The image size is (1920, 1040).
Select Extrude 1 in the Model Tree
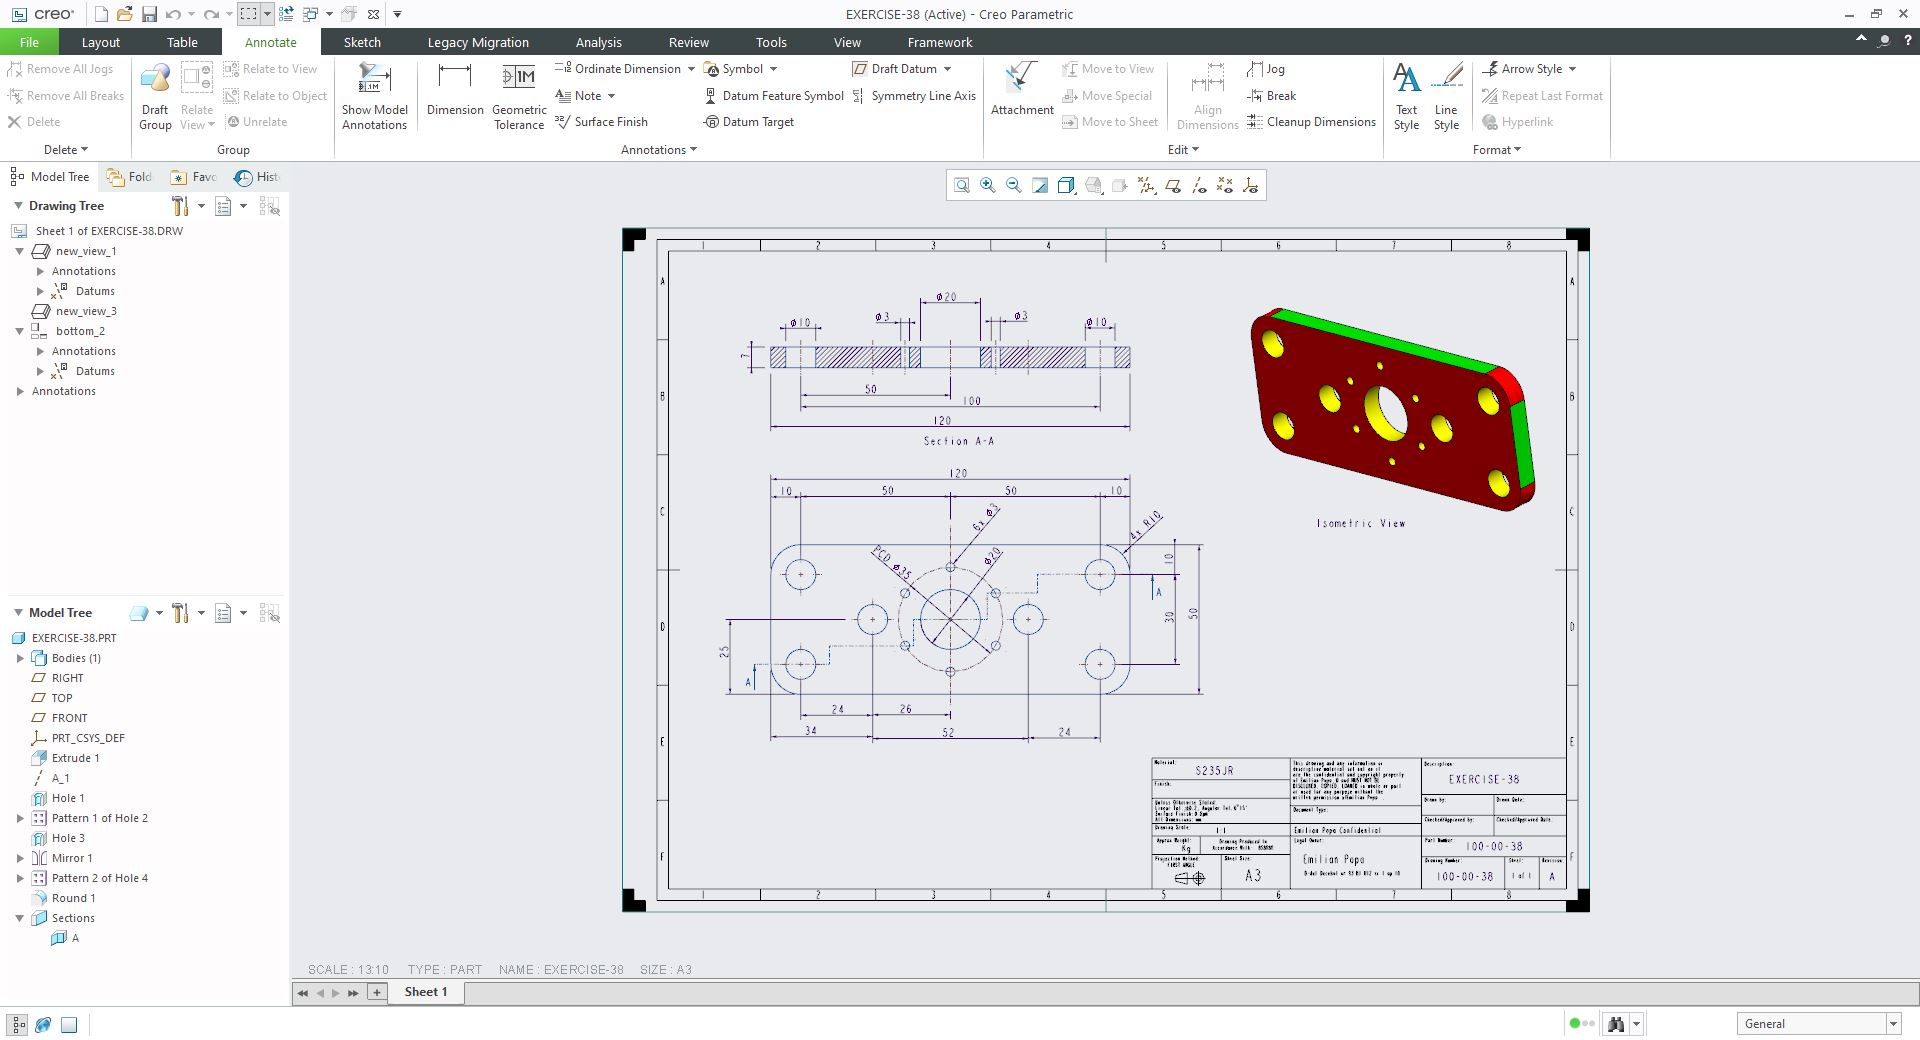76,758
